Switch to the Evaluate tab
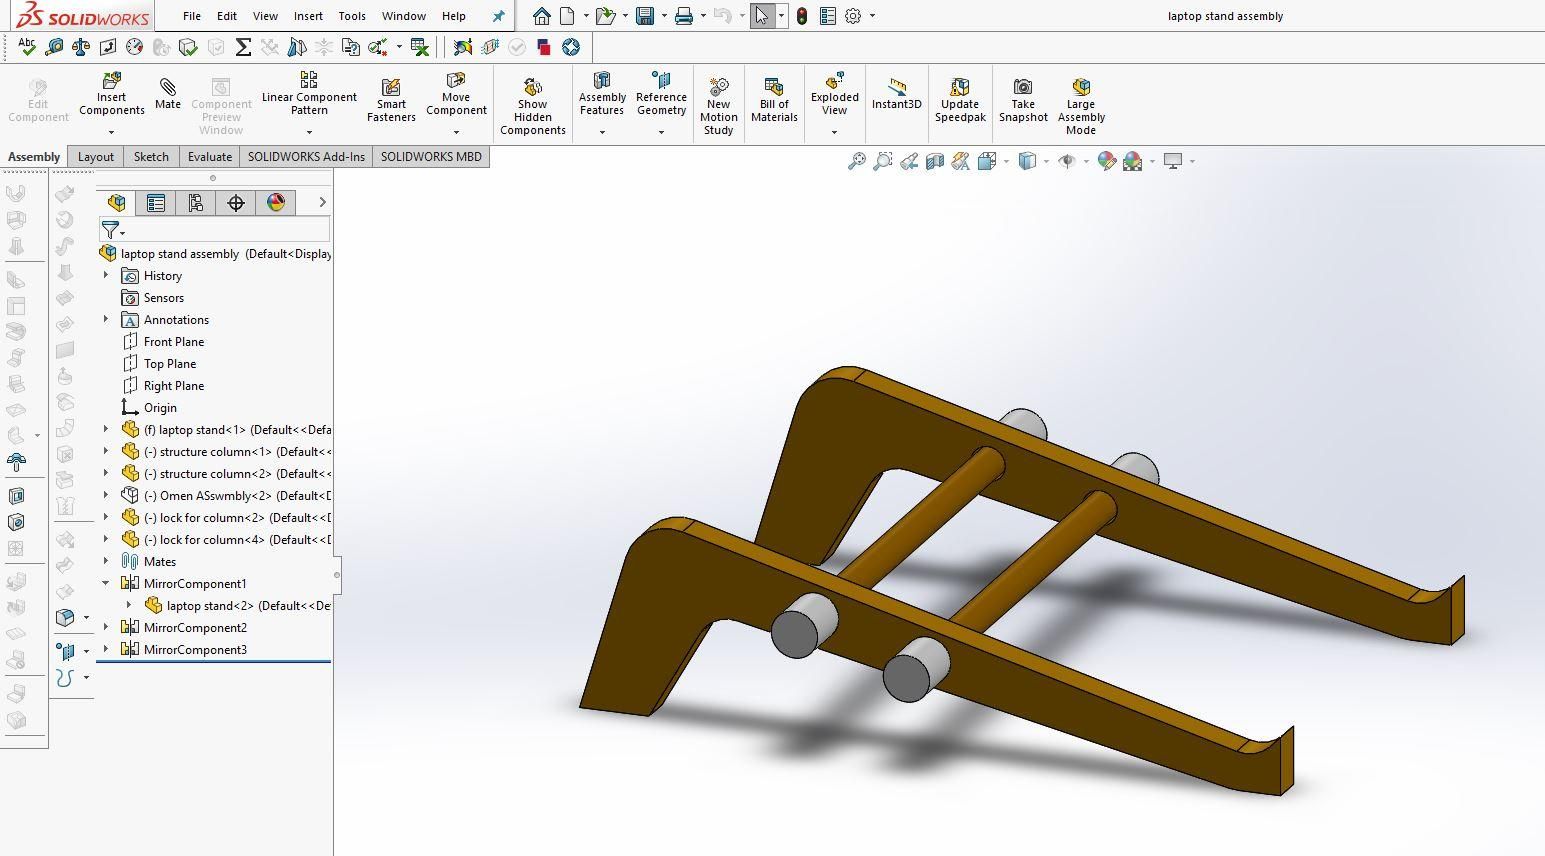The height and width of the screenshot is (856, 1545). click(209, 156)
